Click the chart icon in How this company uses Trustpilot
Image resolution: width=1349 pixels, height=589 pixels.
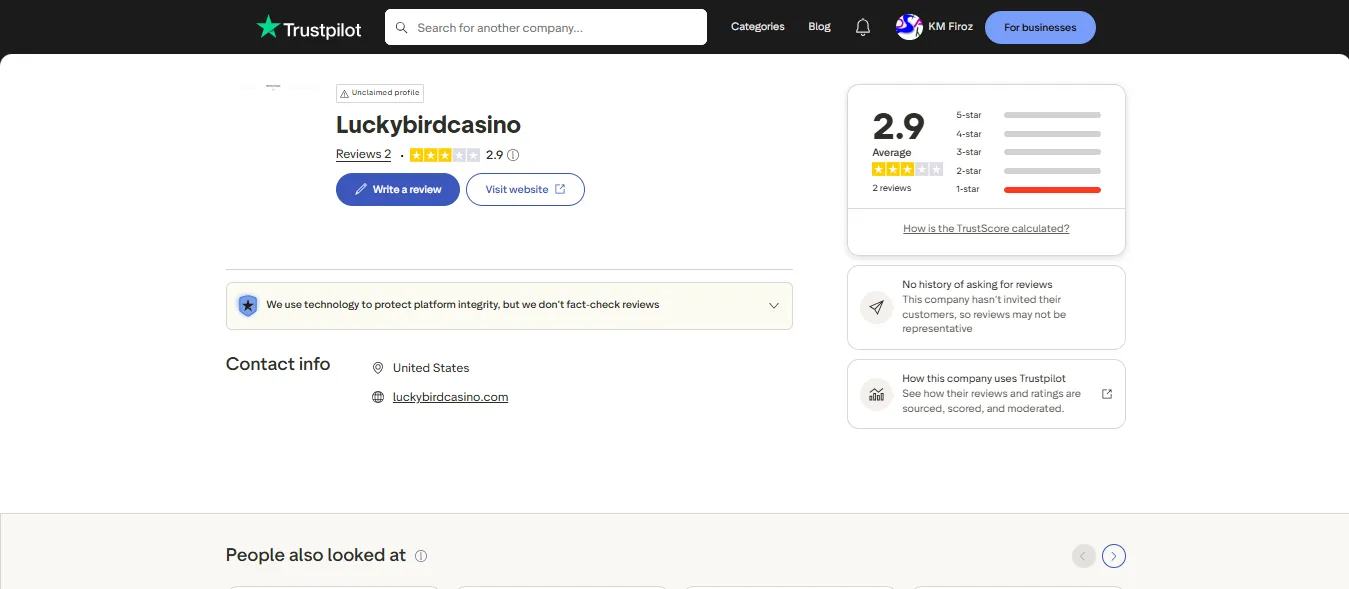point(877,394)
